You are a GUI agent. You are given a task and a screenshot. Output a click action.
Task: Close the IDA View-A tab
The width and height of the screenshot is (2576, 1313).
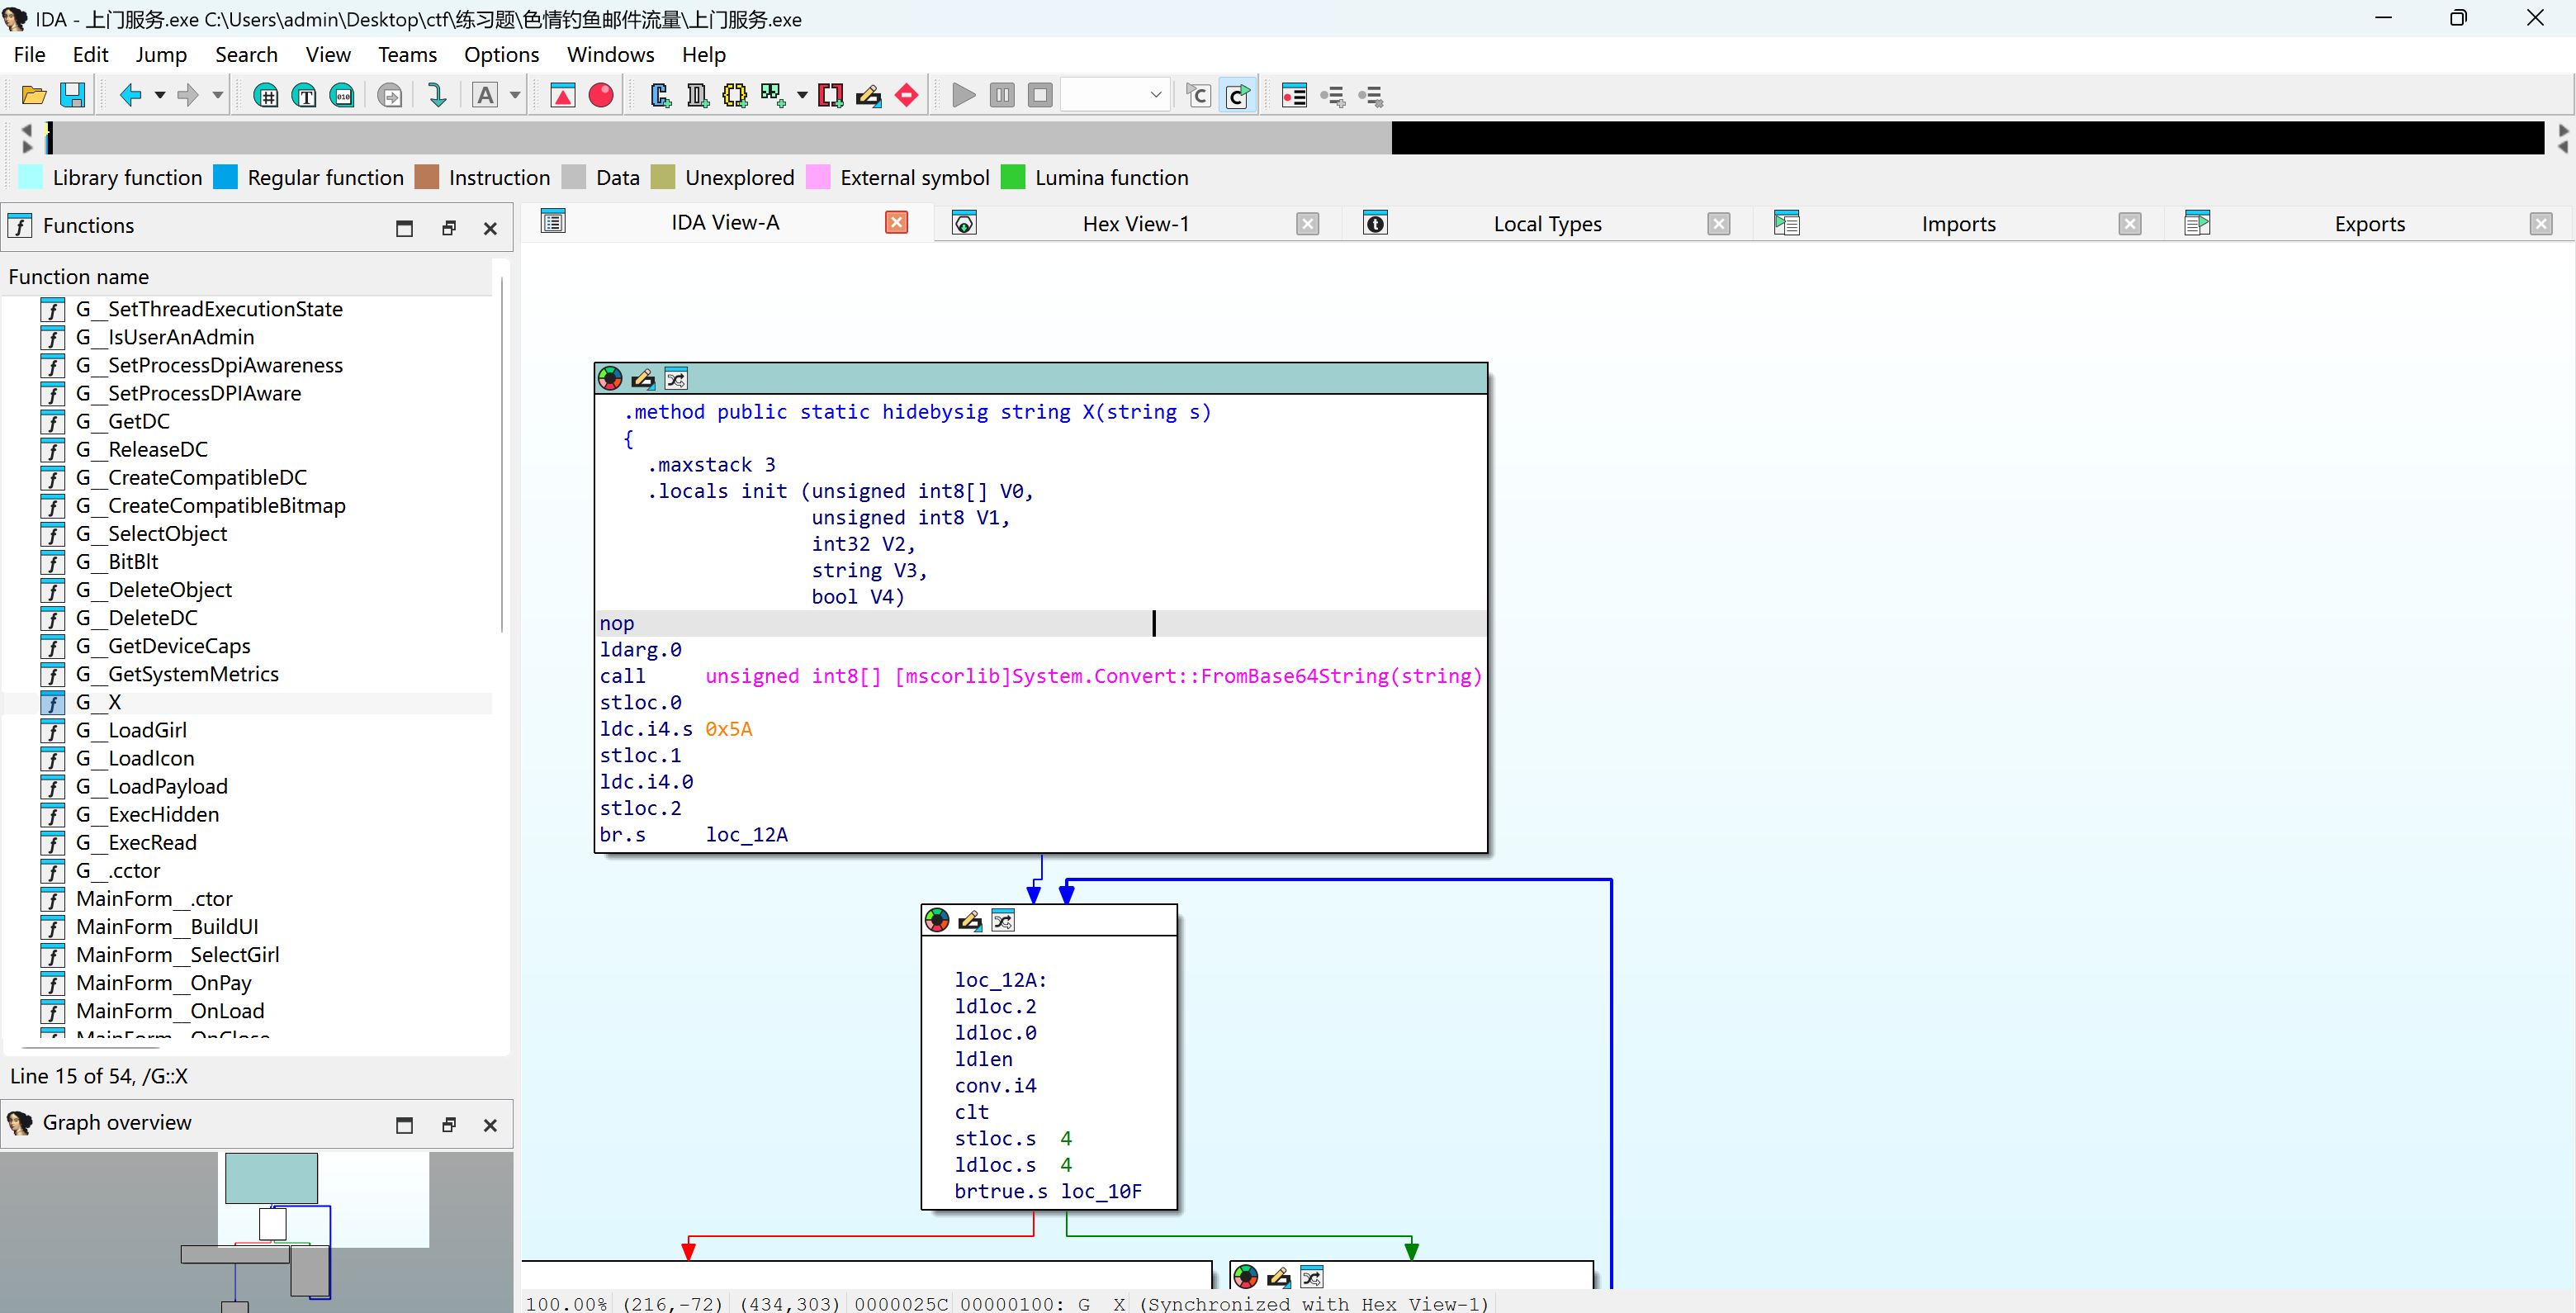897,222
